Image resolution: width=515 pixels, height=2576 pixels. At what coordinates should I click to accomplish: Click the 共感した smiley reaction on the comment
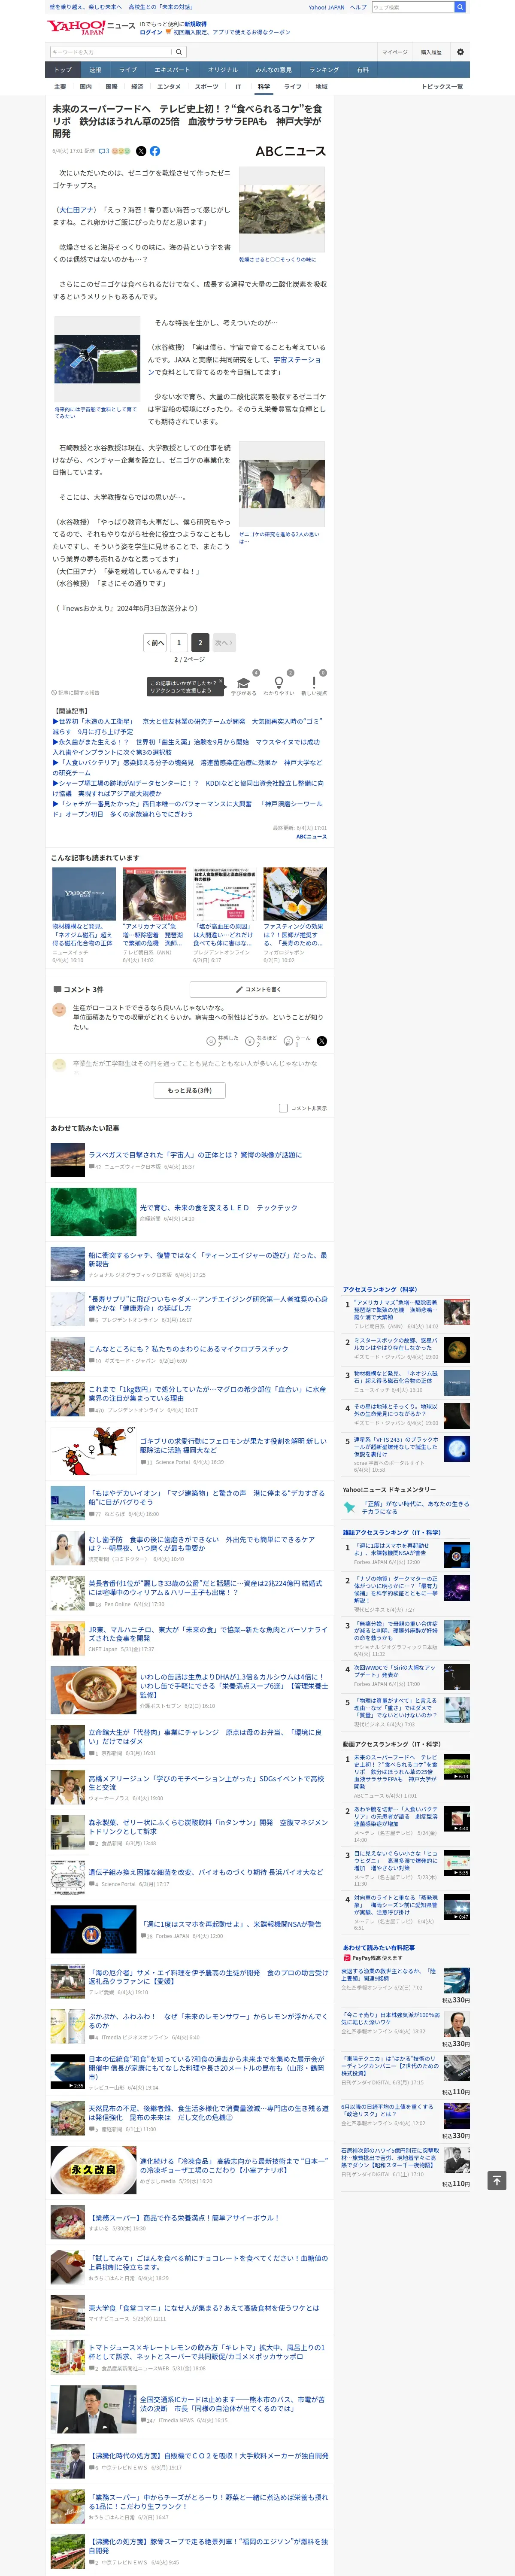pyautogui.click(x=212, y=1041)
